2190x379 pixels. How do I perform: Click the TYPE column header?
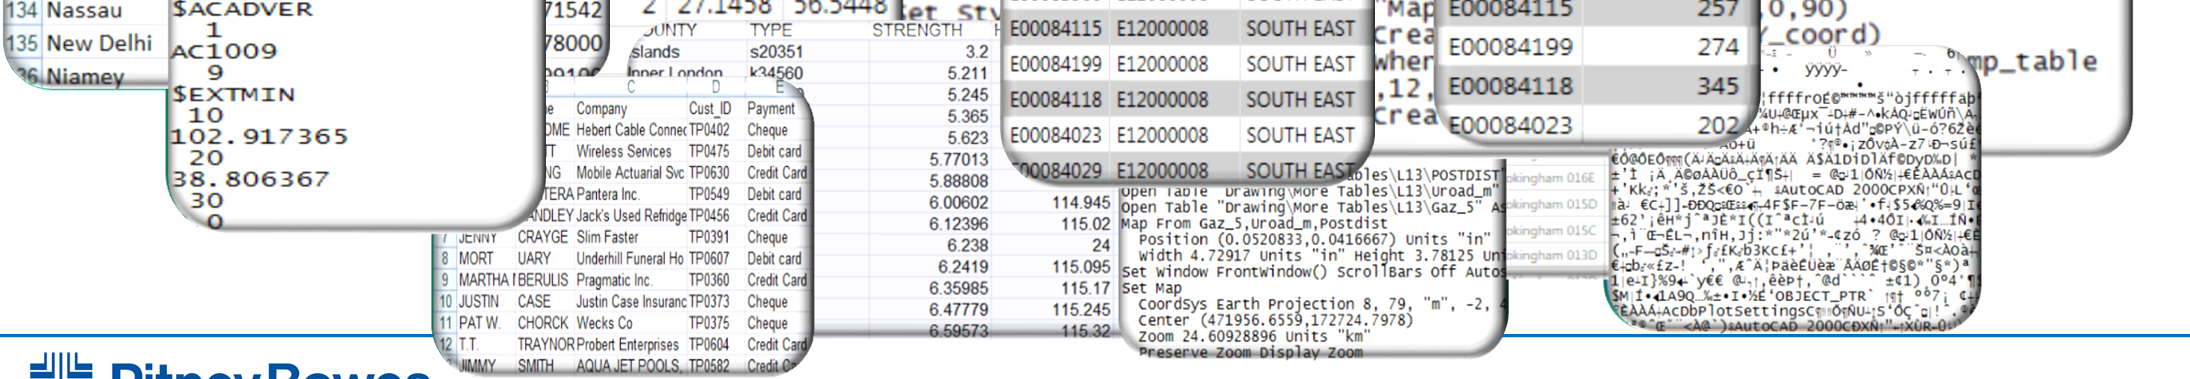[x=771, y=30]
